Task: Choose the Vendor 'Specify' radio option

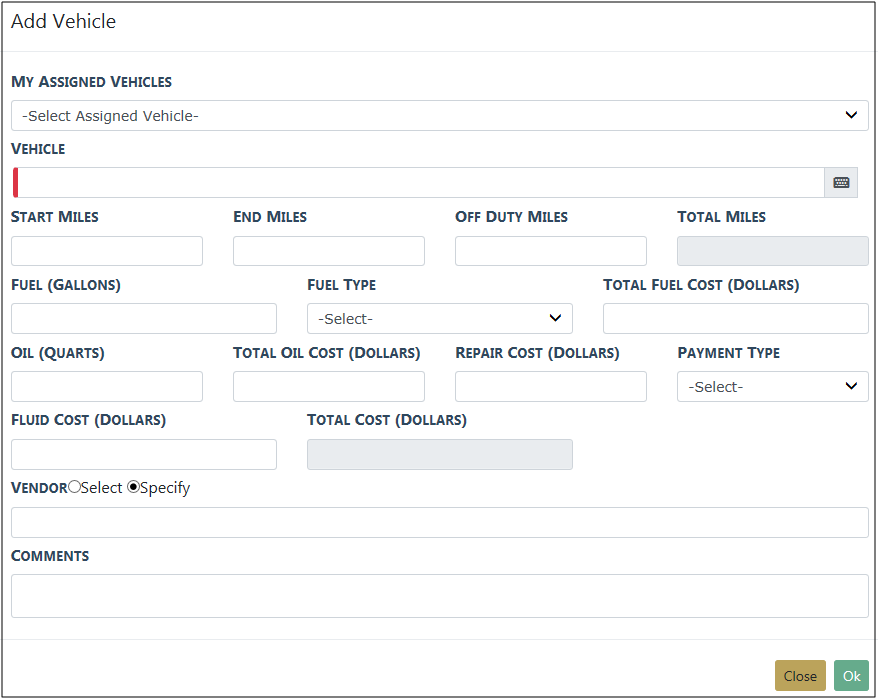Action: coord(133,488)
